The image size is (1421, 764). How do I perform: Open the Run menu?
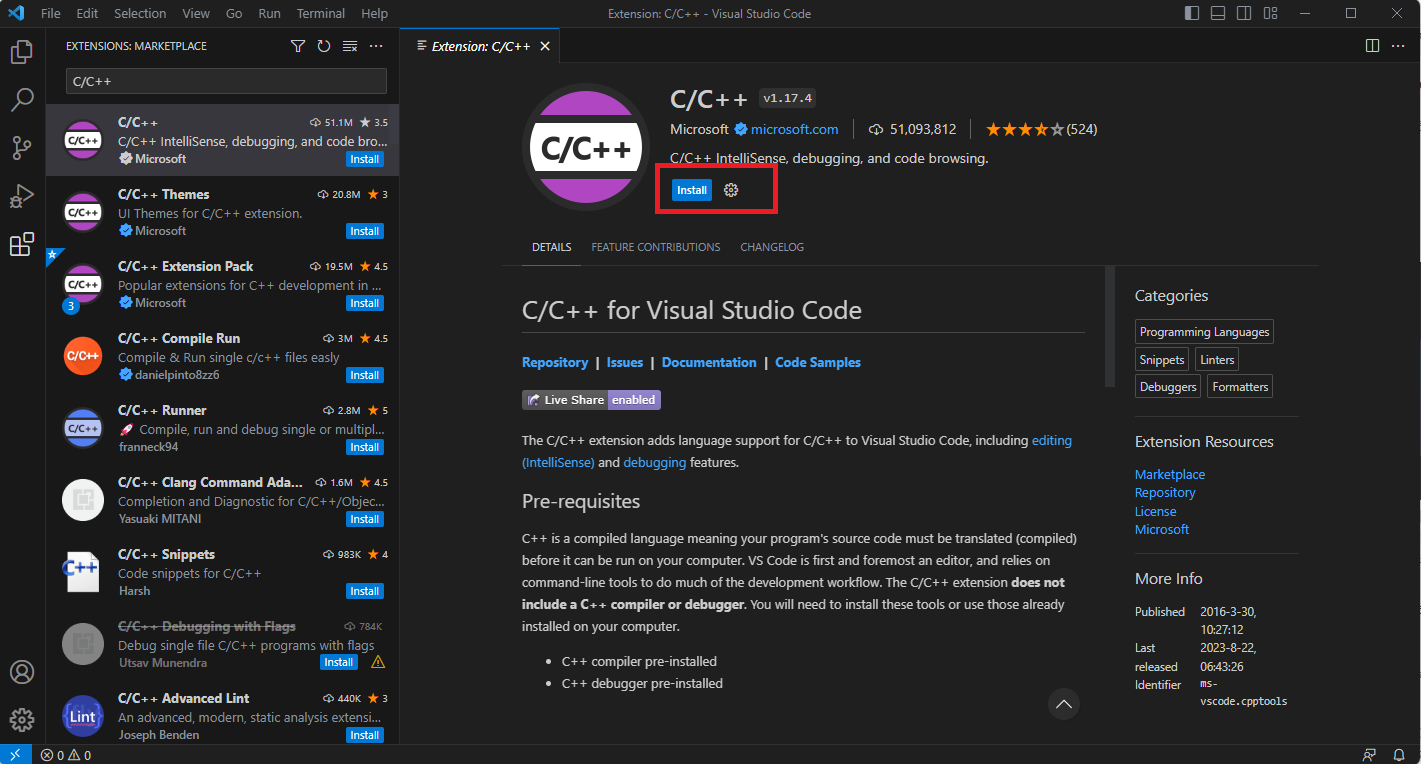pyautogui.click(x=269, y=14)
